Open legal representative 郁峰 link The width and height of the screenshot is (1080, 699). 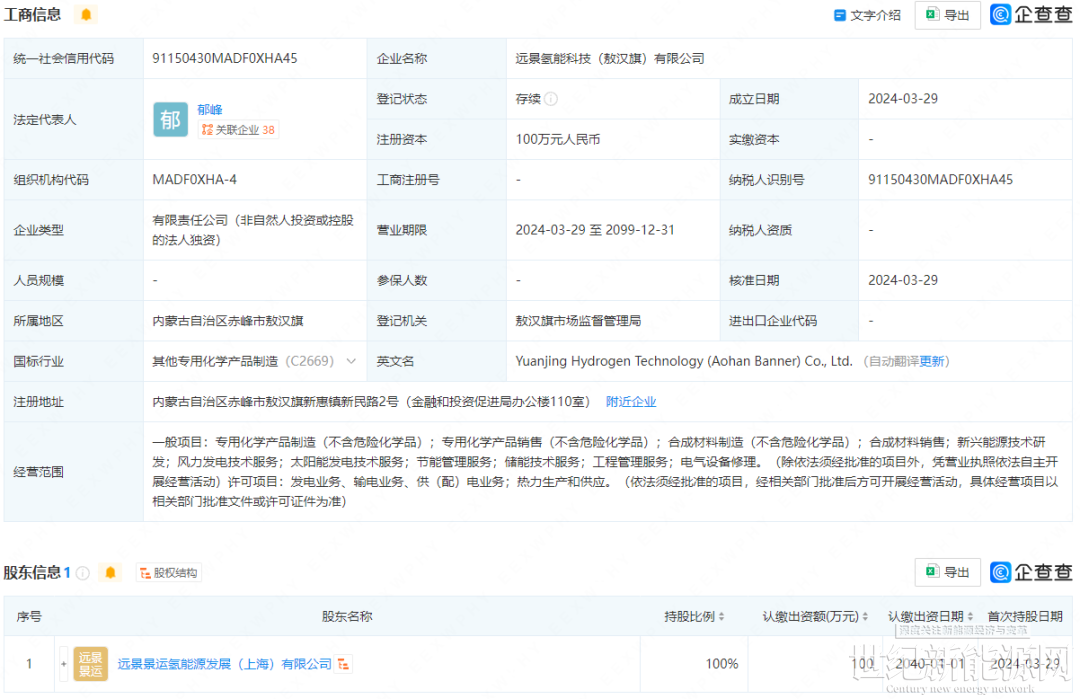tap(210, 109)
